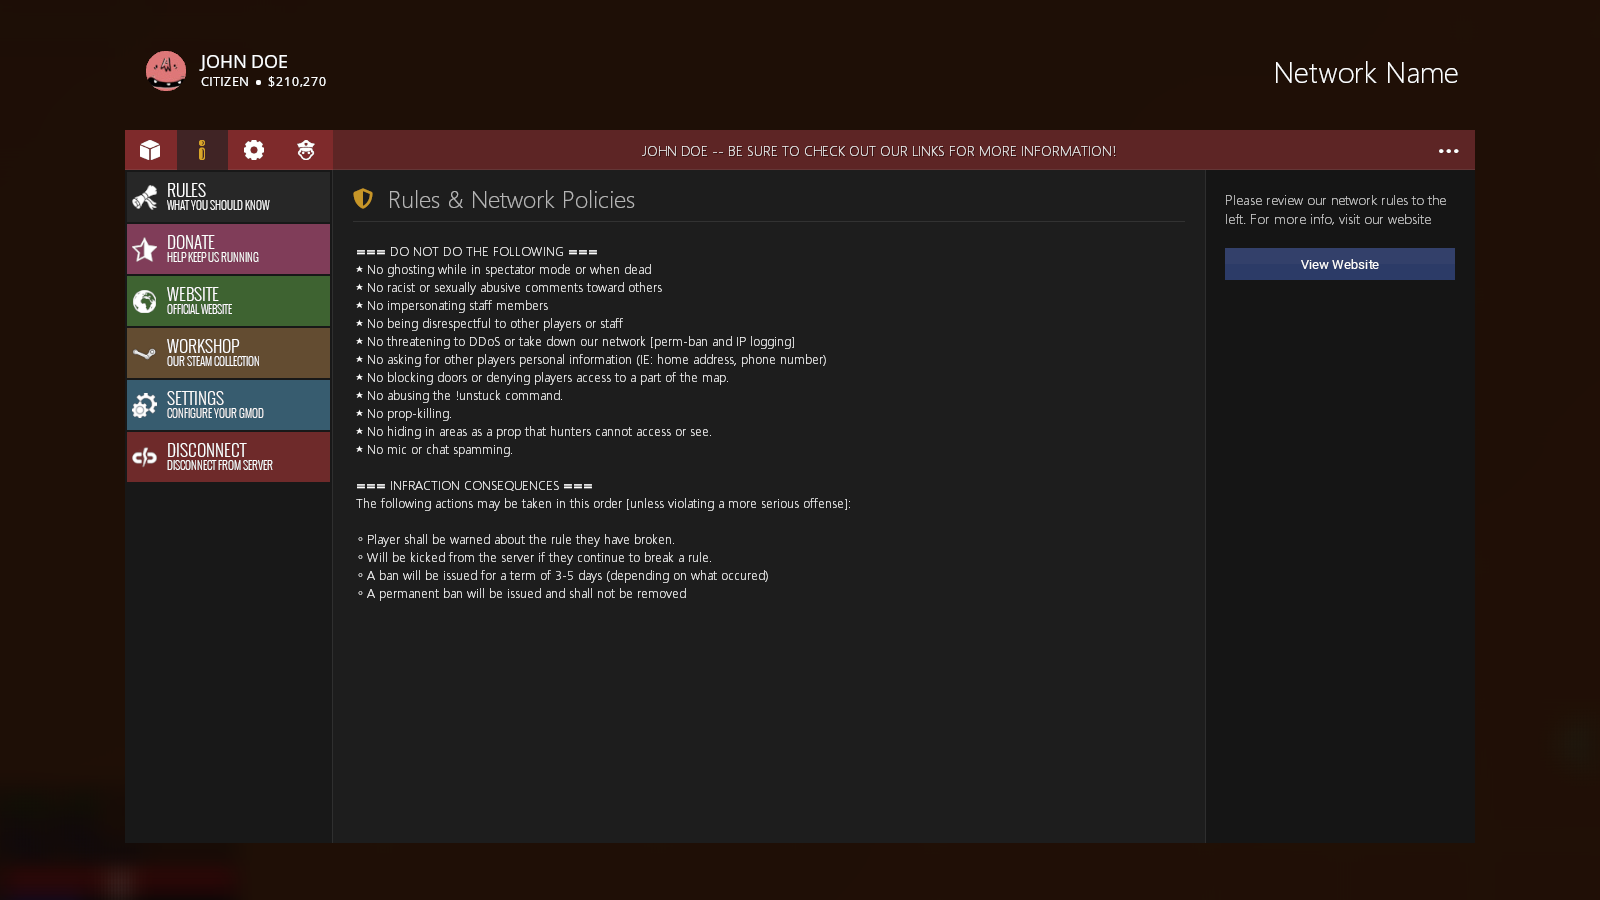Click the rule about being disrespectful
The height and width of the screenshot is (900, 1600).
[x=489, y=324]
